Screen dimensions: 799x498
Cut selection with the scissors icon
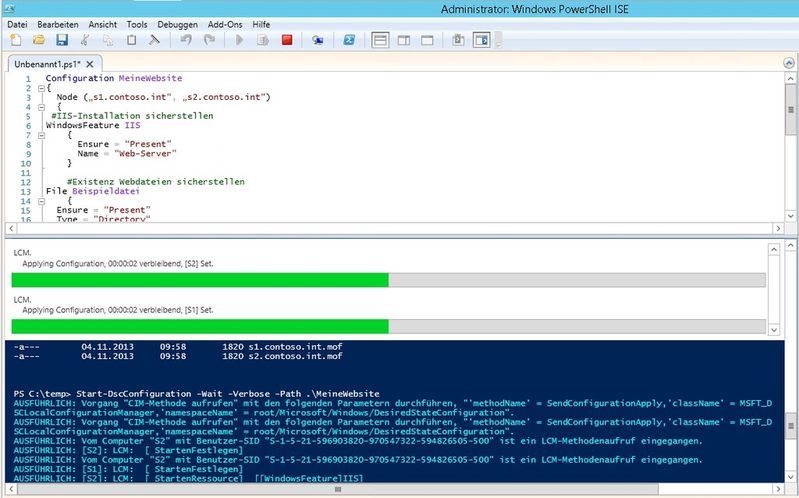click(x=85, y=40)
